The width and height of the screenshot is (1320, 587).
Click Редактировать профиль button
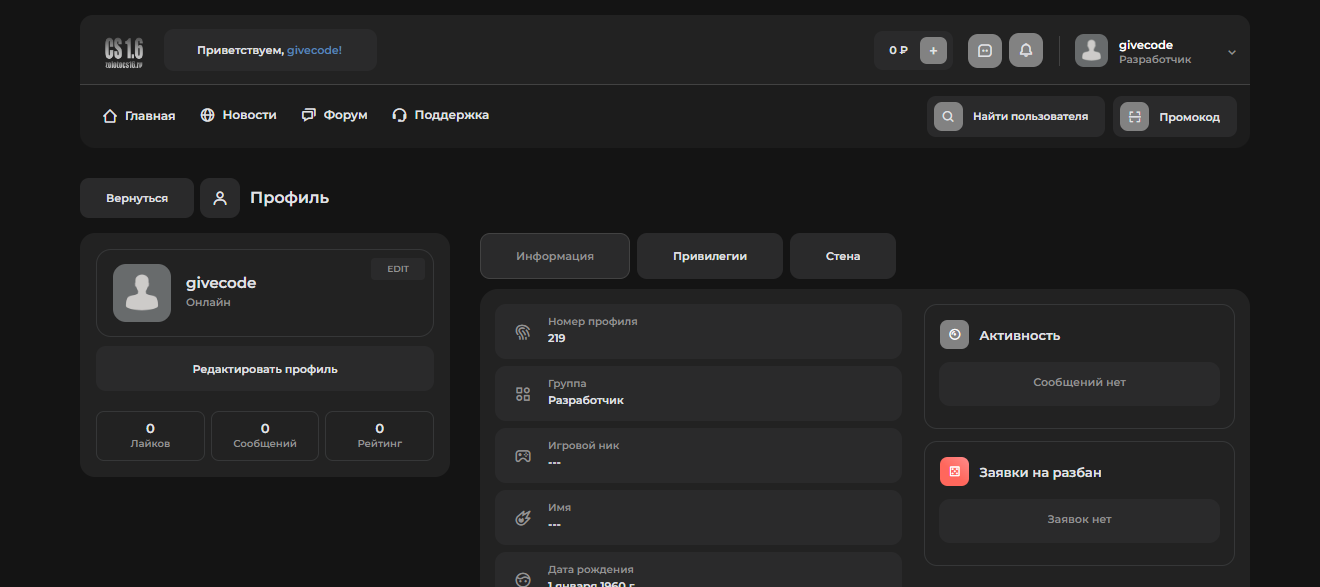tap(265, 369)
